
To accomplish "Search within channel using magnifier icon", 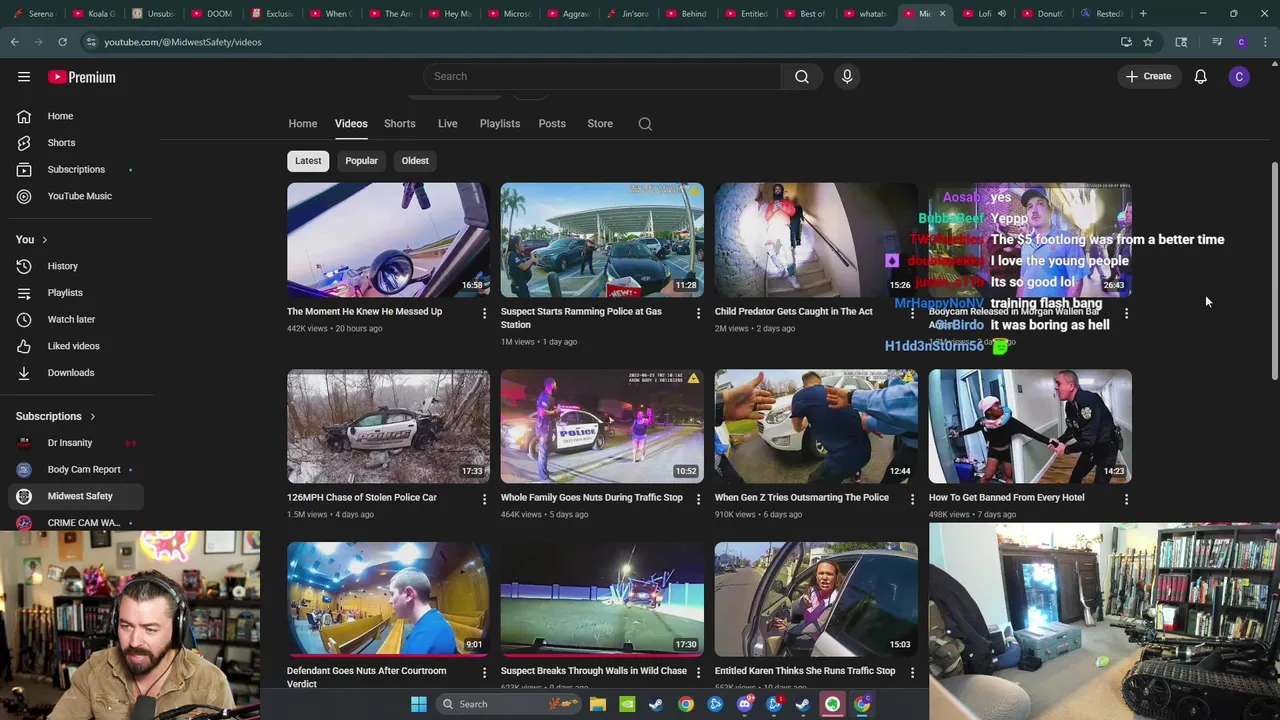I will pyautogui.click(x=645, y=124).
